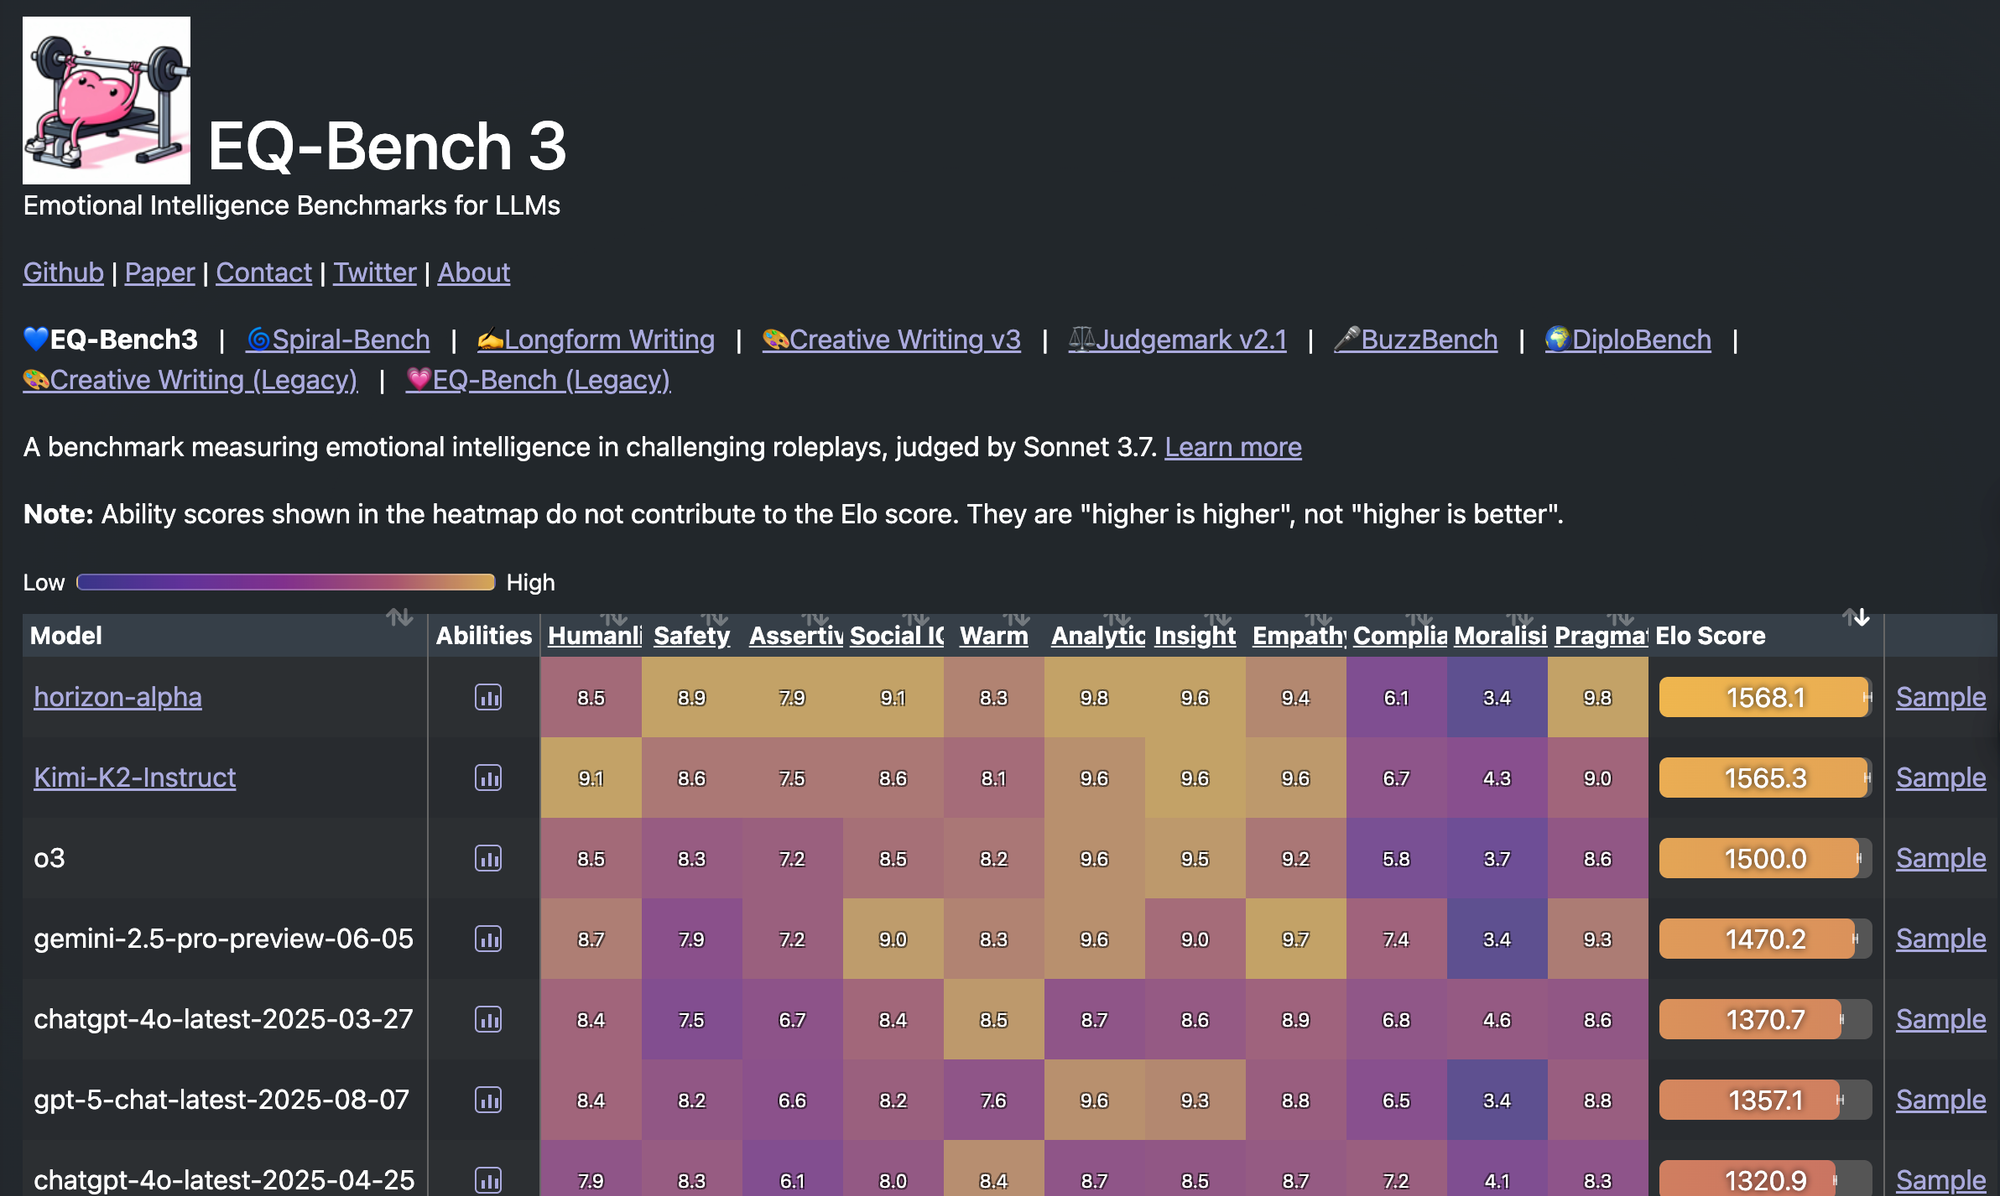Open the Twitter link
The width and height of the screenshot is (2000, 1196).
(x=375, y=273)
